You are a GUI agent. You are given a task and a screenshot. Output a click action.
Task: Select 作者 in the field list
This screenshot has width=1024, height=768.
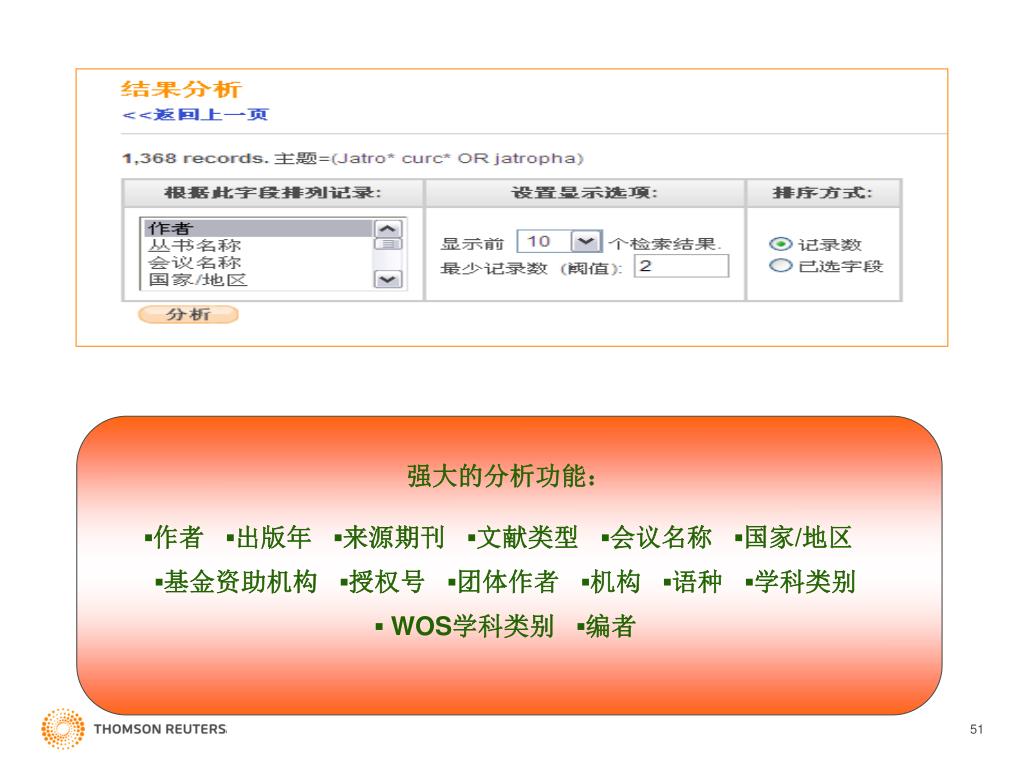point(257,228)
